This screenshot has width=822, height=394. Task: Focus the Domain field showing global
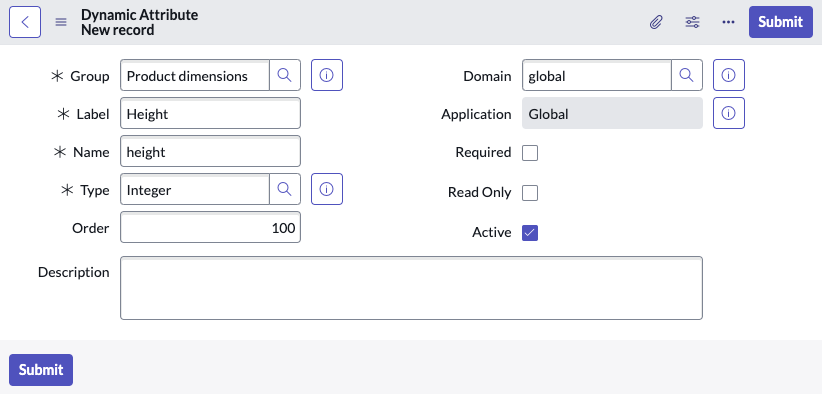597,75
